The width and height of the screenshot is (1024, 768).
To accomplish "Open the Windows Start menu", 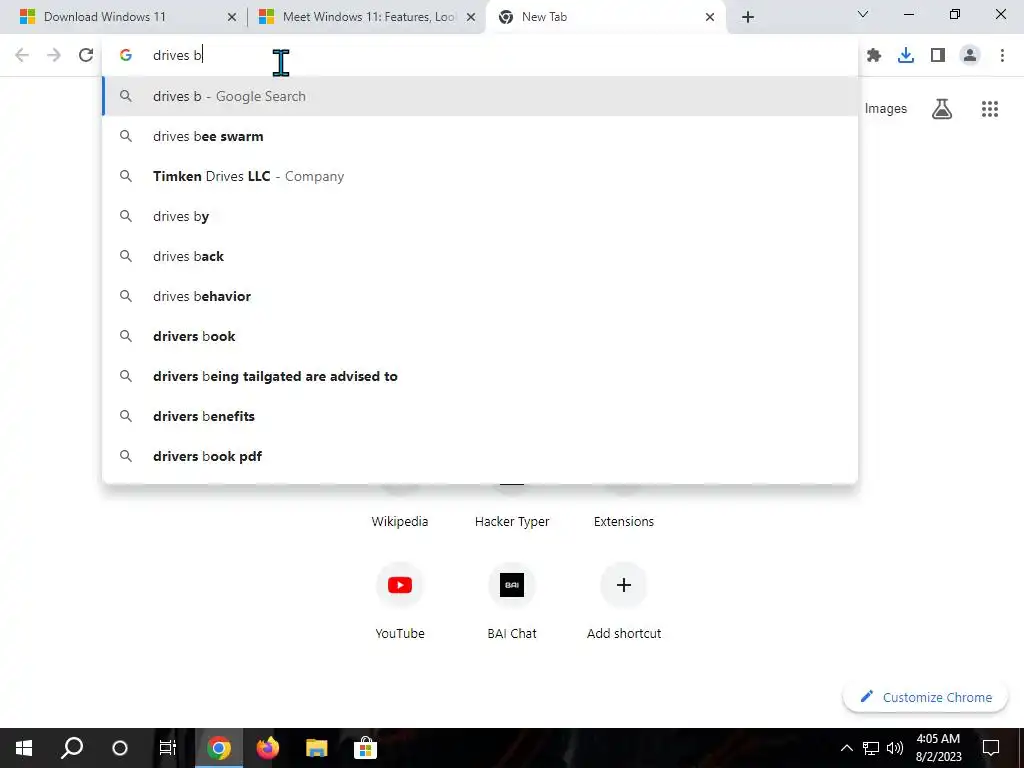I will click(24, 748).
